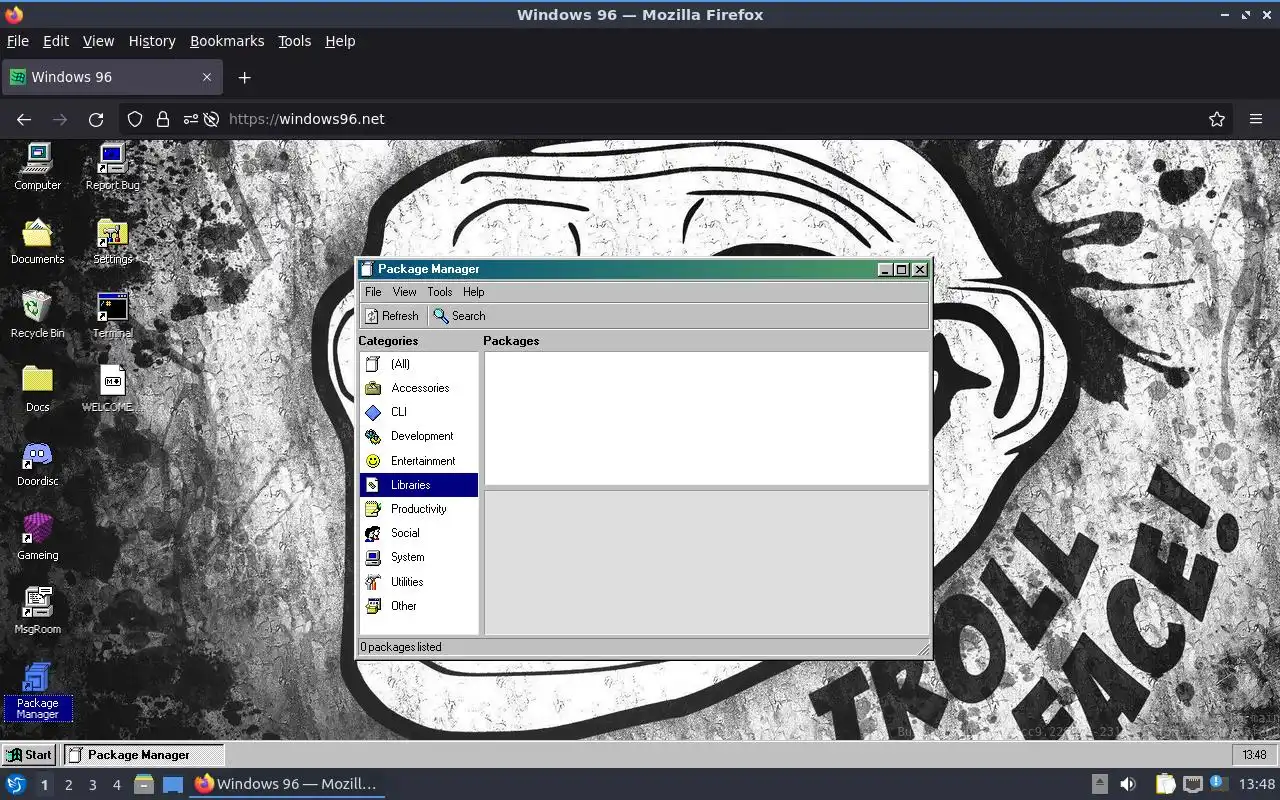Select the Recycle Bin icon
This screenshot has height=800, width=1280.
[x=37, y=315]
